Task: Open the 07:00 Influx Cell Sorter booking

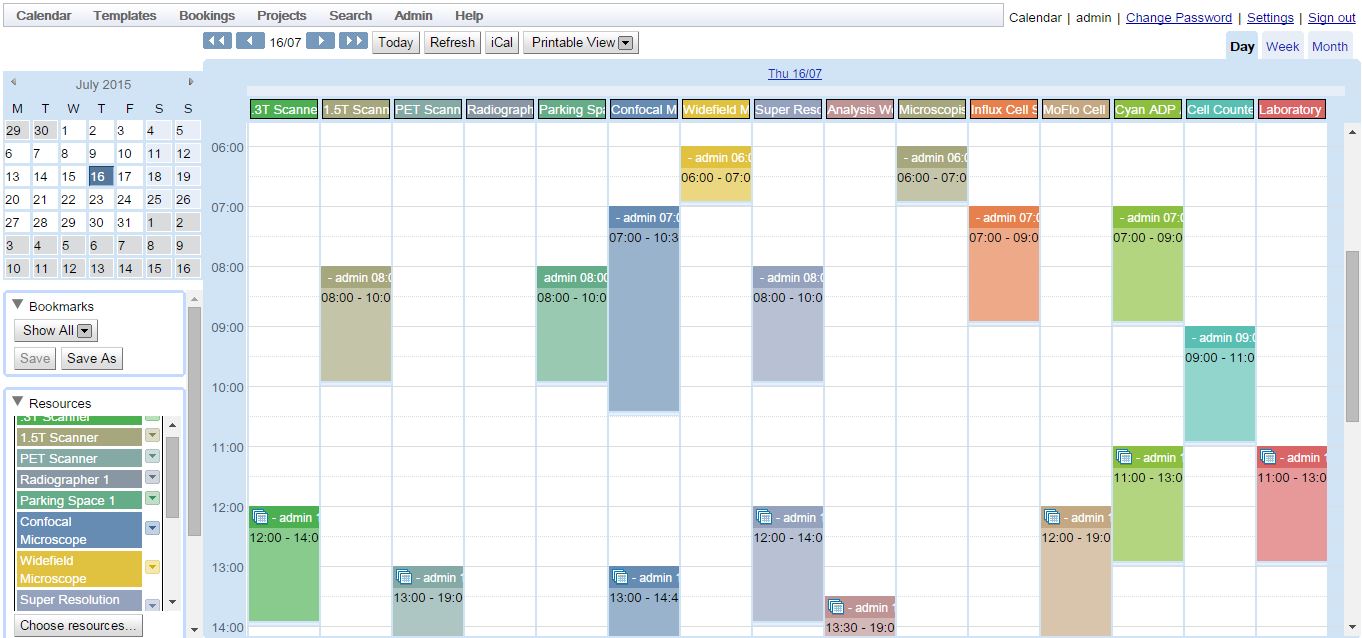Action: 1004,265
